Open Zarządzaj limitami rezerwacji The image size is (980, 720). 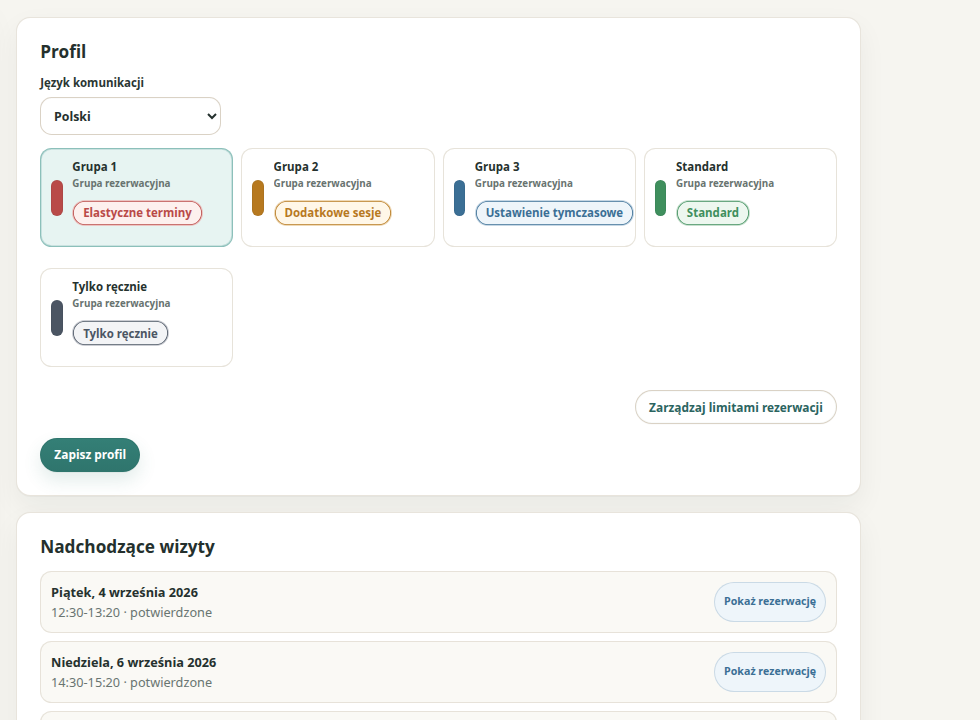tap(736, 408)
